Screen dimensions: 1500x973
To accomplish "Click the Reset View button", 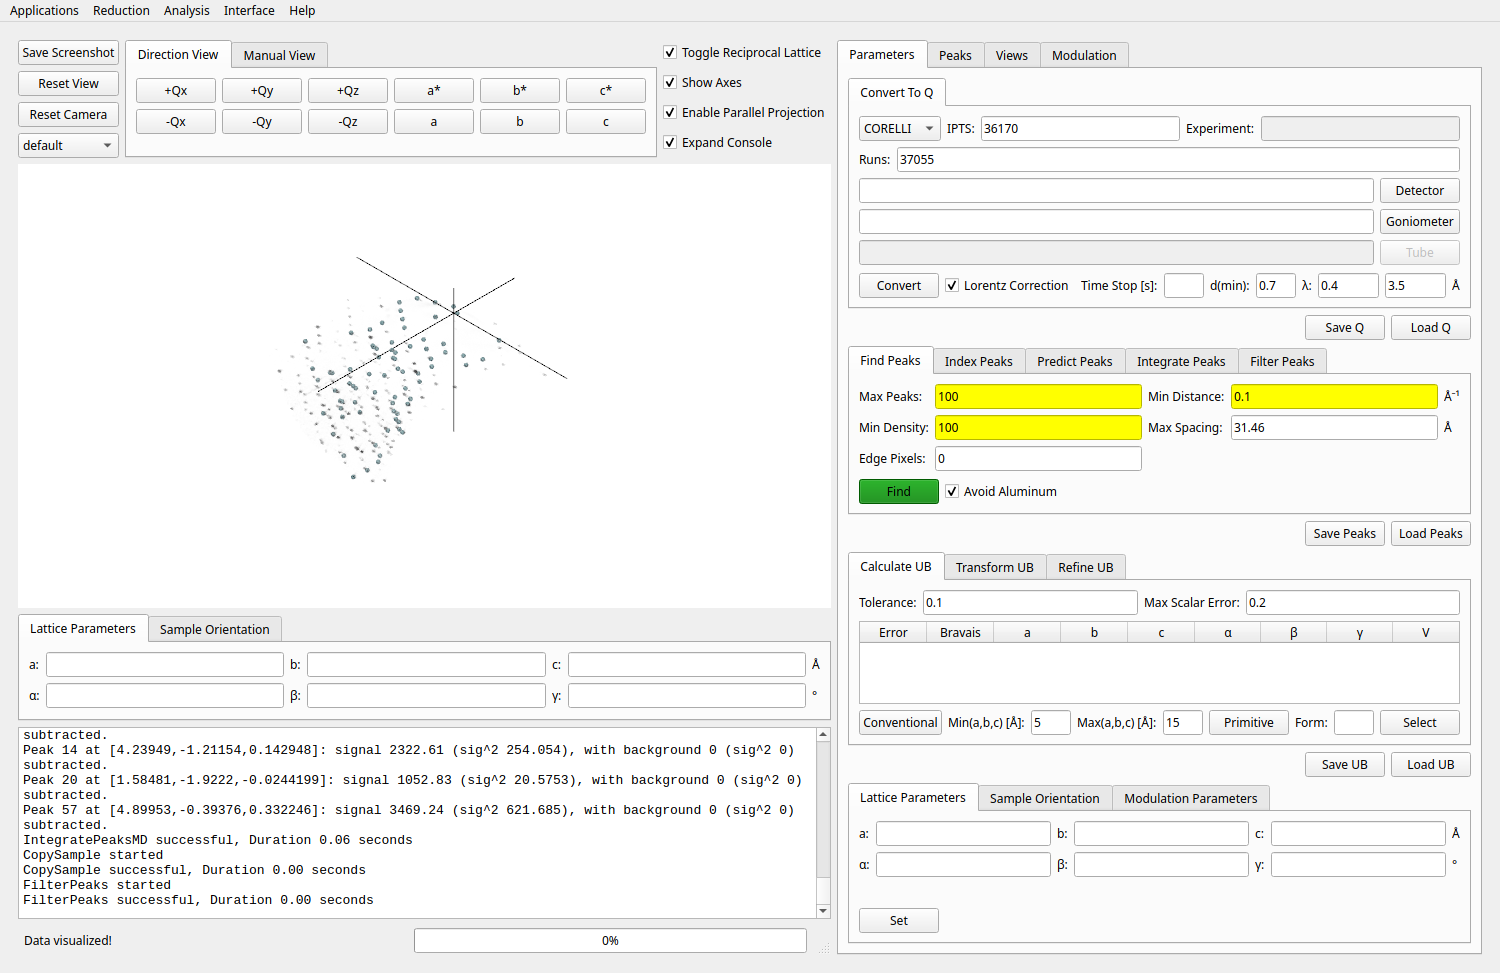I will 68,83.
